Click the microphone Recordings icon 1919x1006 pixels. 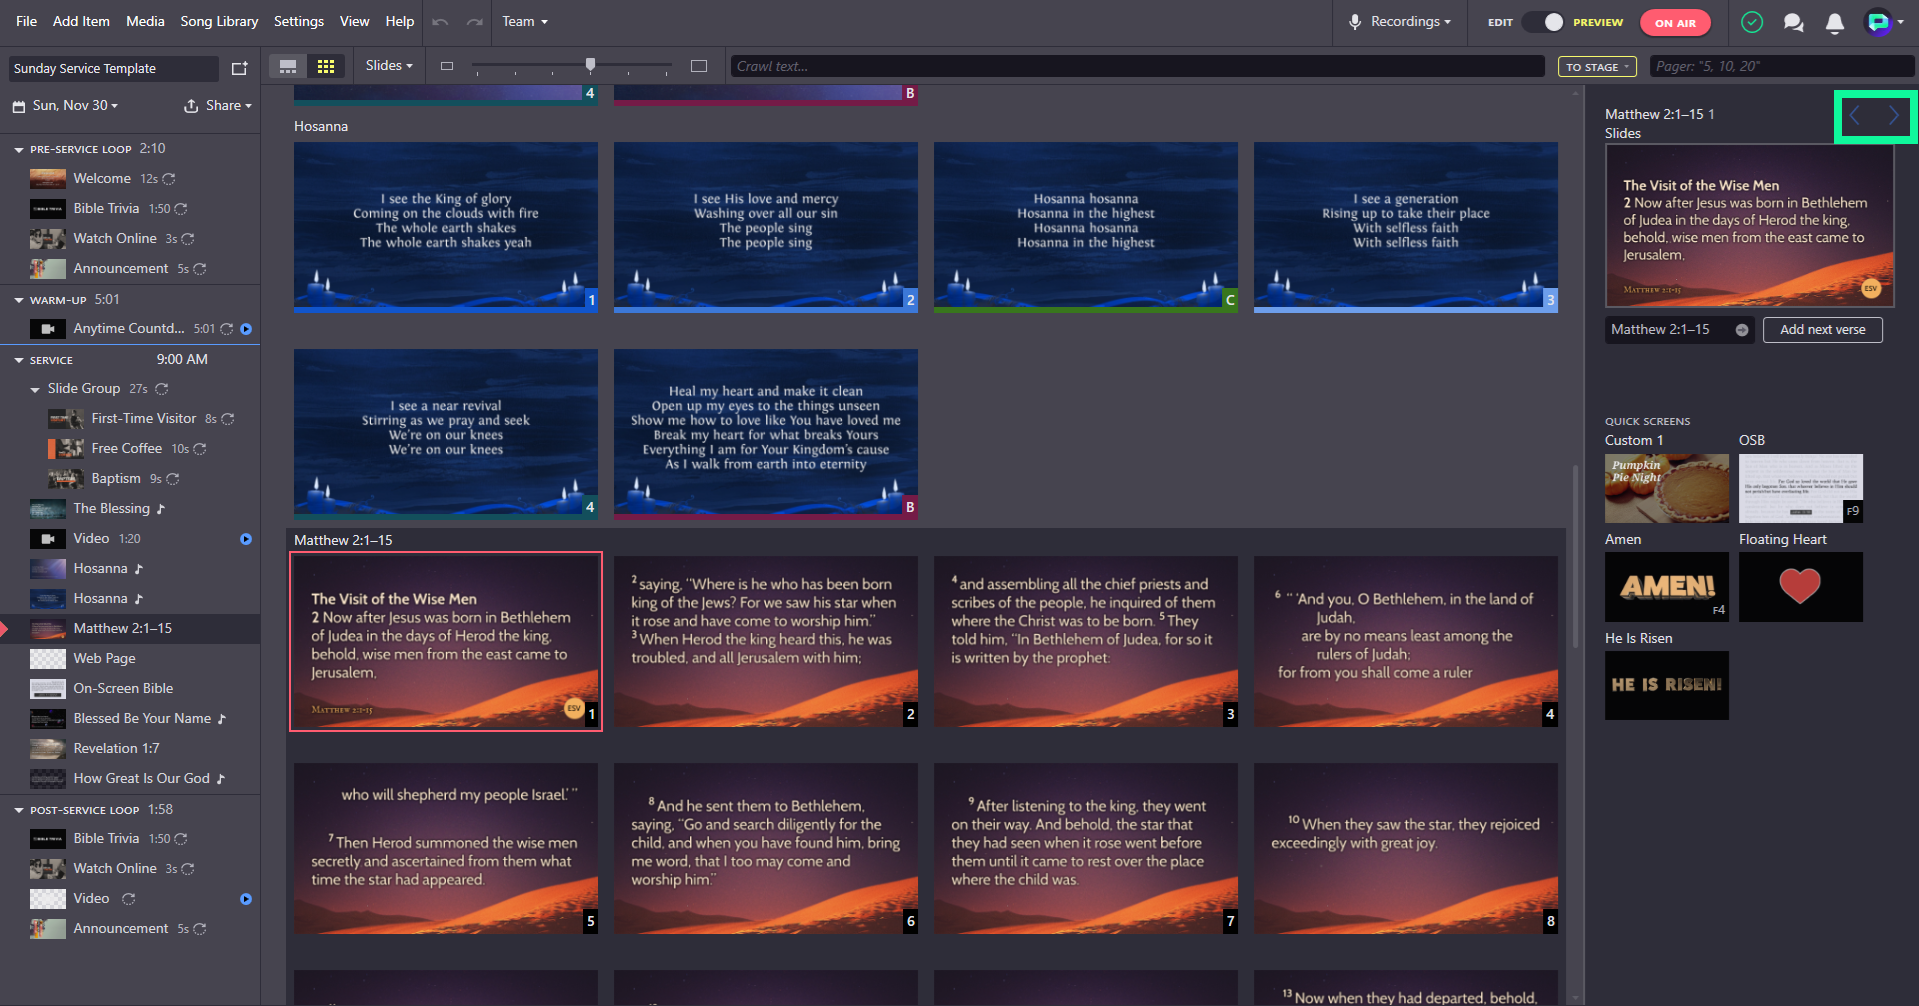pos(1355,21)
